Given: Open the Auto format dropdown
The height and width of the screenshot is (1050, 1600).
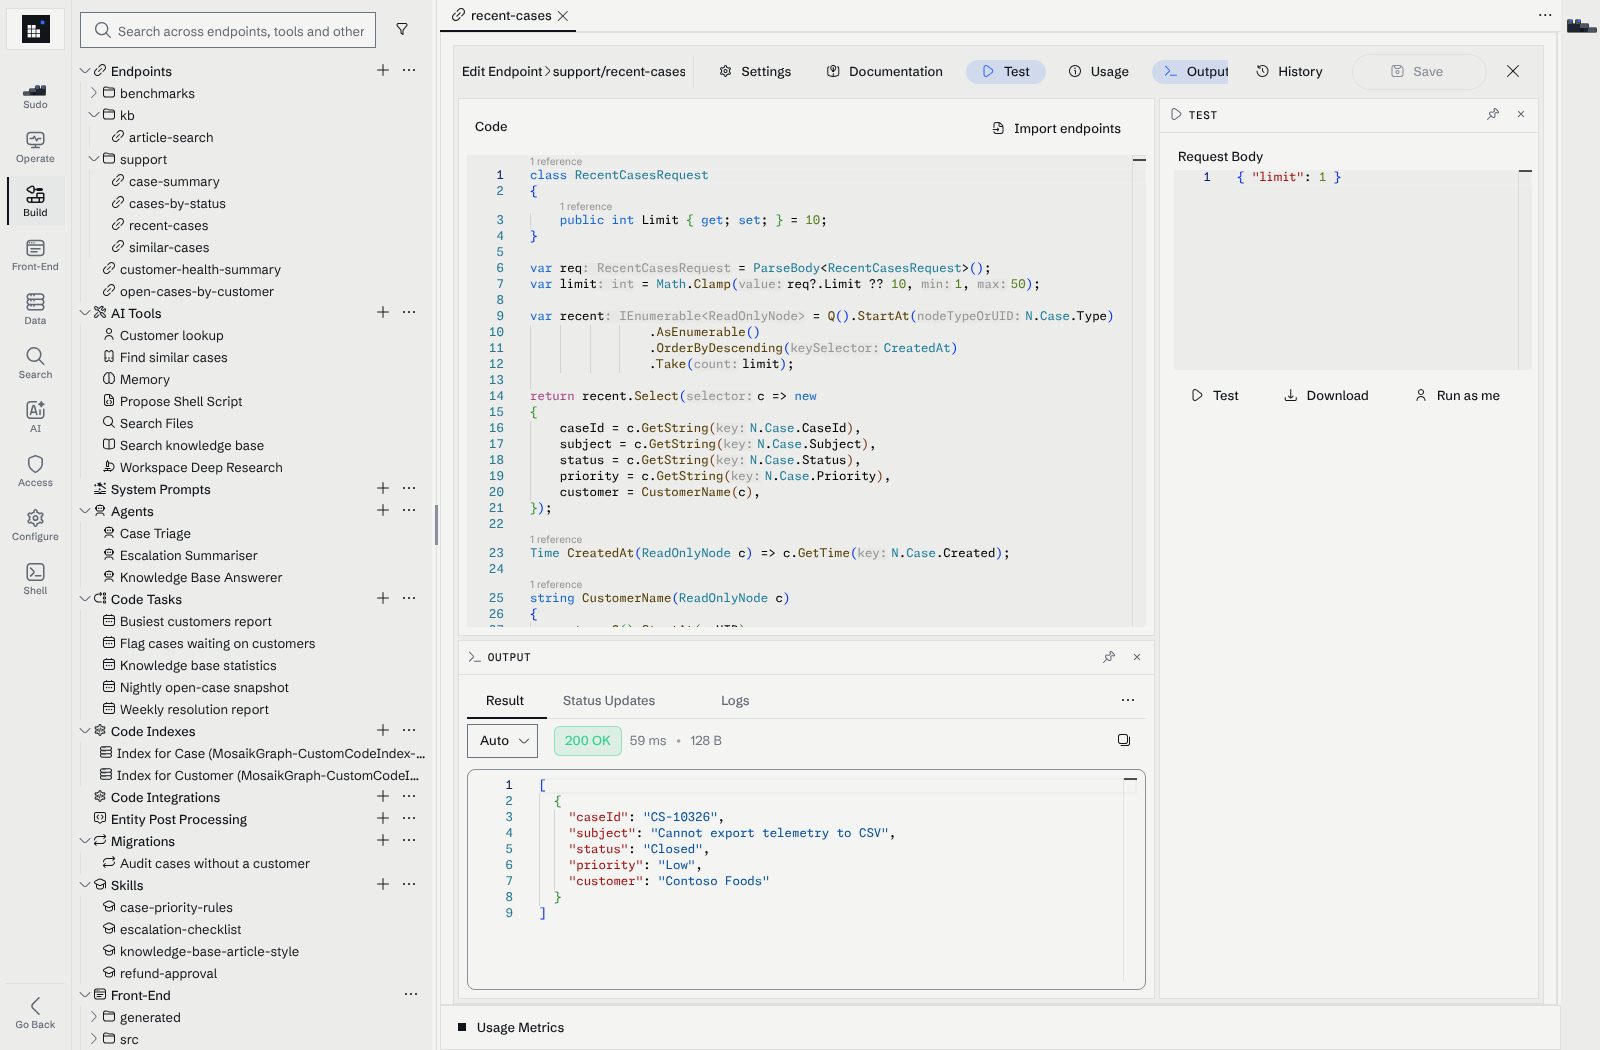Looking at the screenshot, I should (503, 741).
